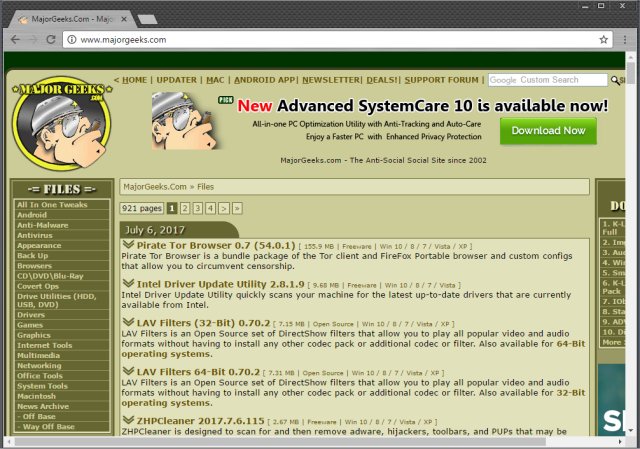Open Office Tools category
The width and height of the screenshot is (640, 449).
click(x=62, y=376)
